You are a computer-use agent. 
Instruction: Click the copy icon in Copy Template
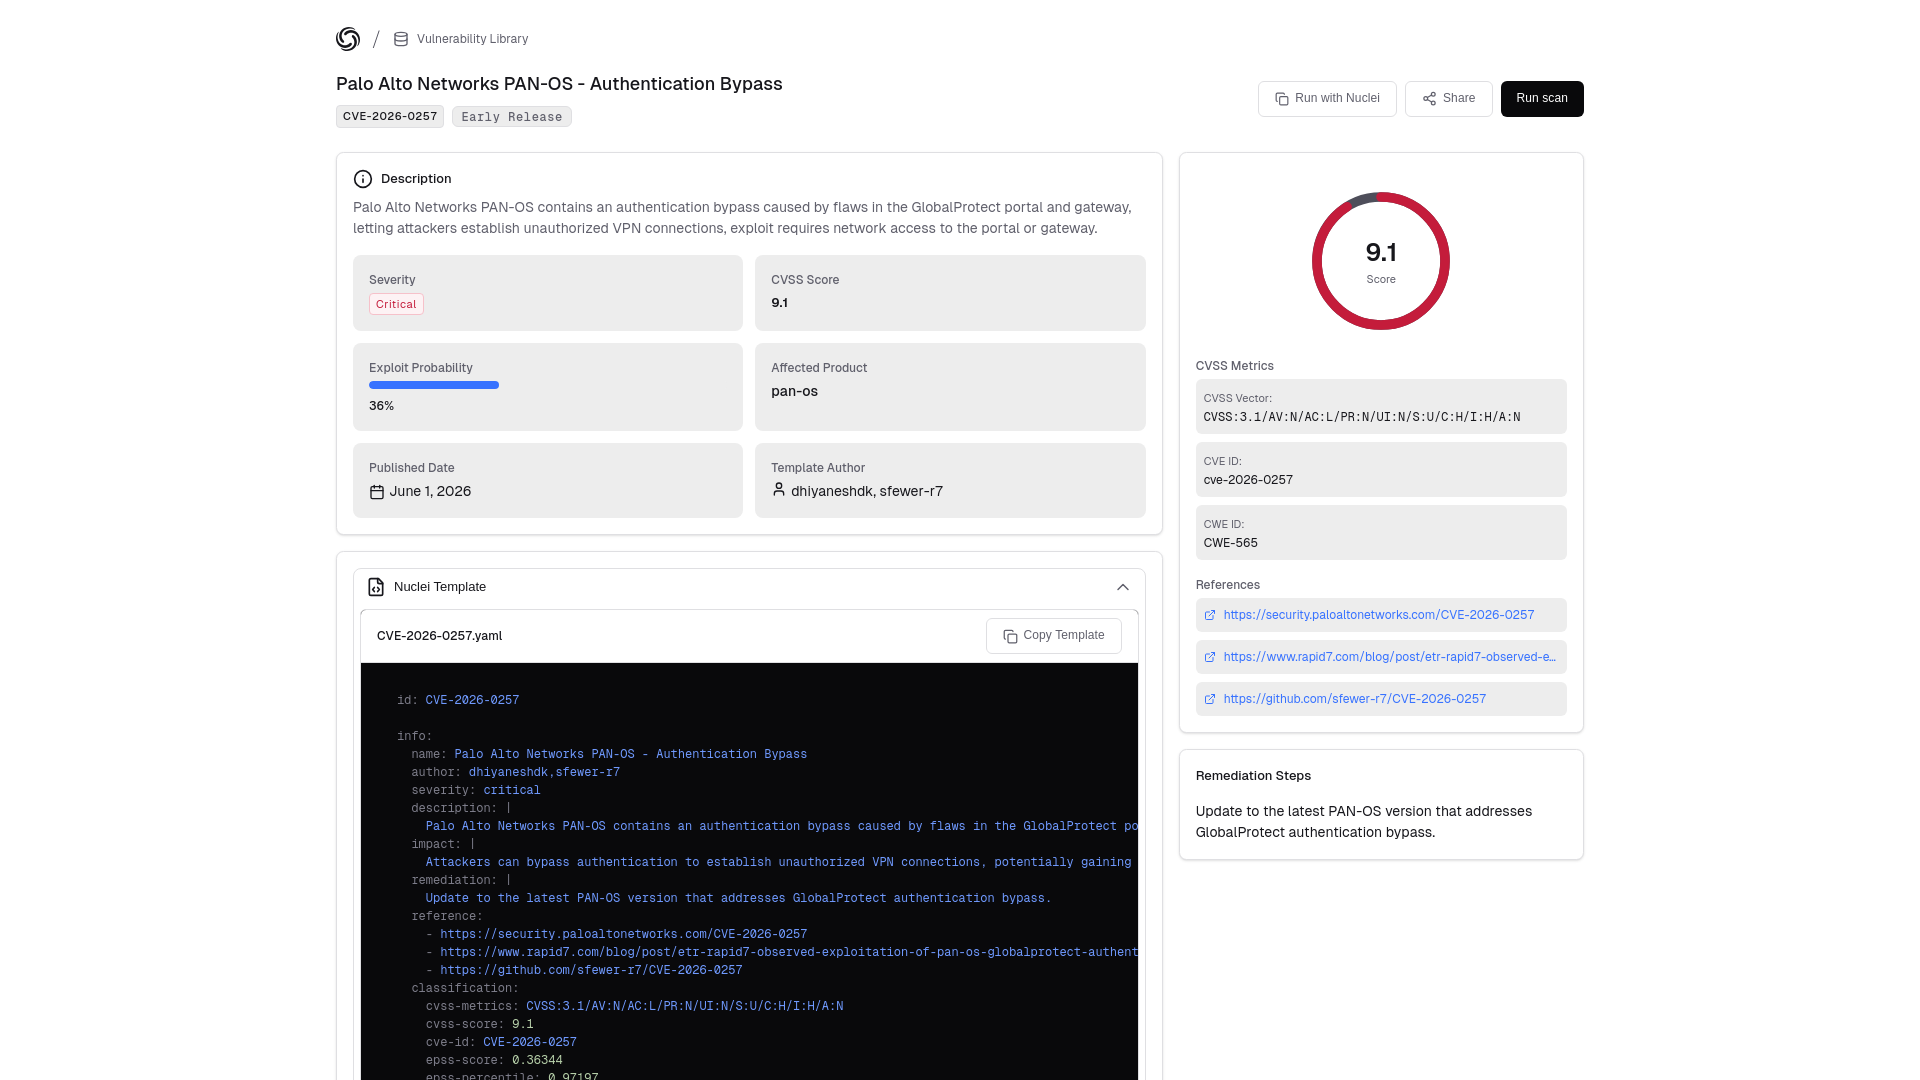click(x=1010, y=636)
